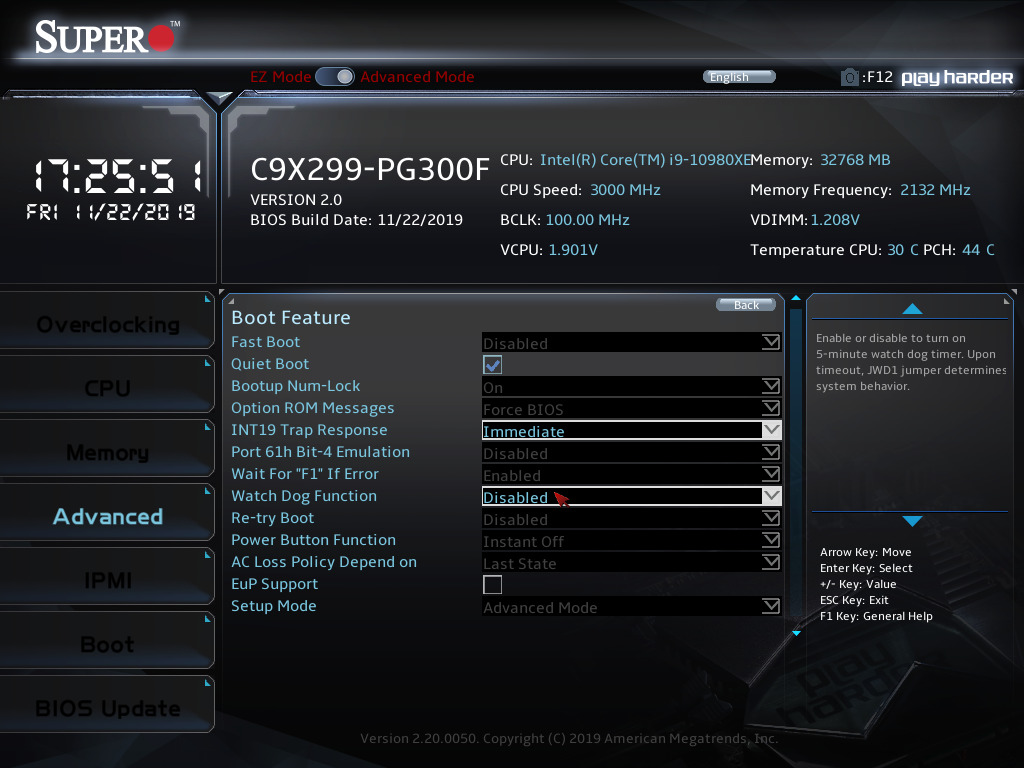Uncheck the Quiet Boot checkbox
Viewport: 1024px width, 768px height.
492,364
